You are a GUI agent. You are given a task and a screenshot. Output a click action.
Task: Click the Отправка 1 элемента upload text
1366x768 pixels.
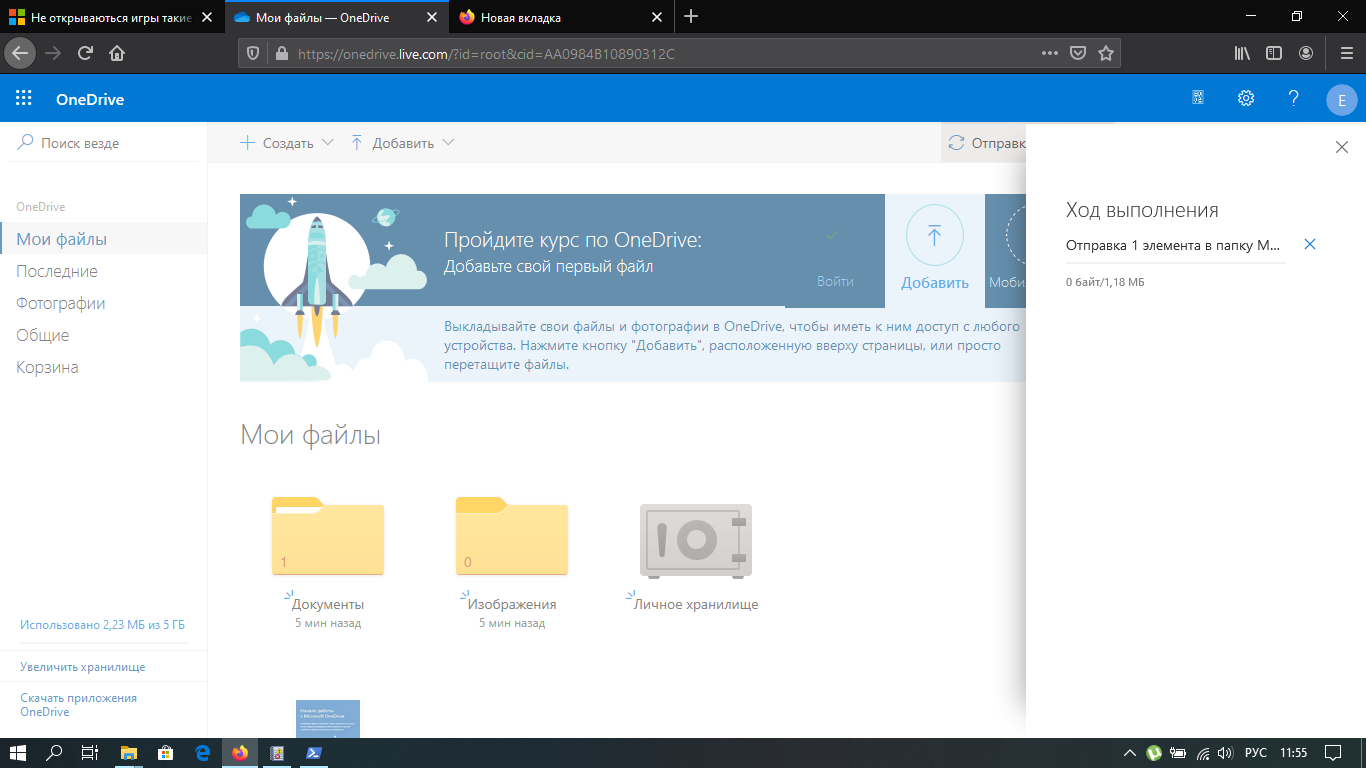click(x=1173, y=245)
